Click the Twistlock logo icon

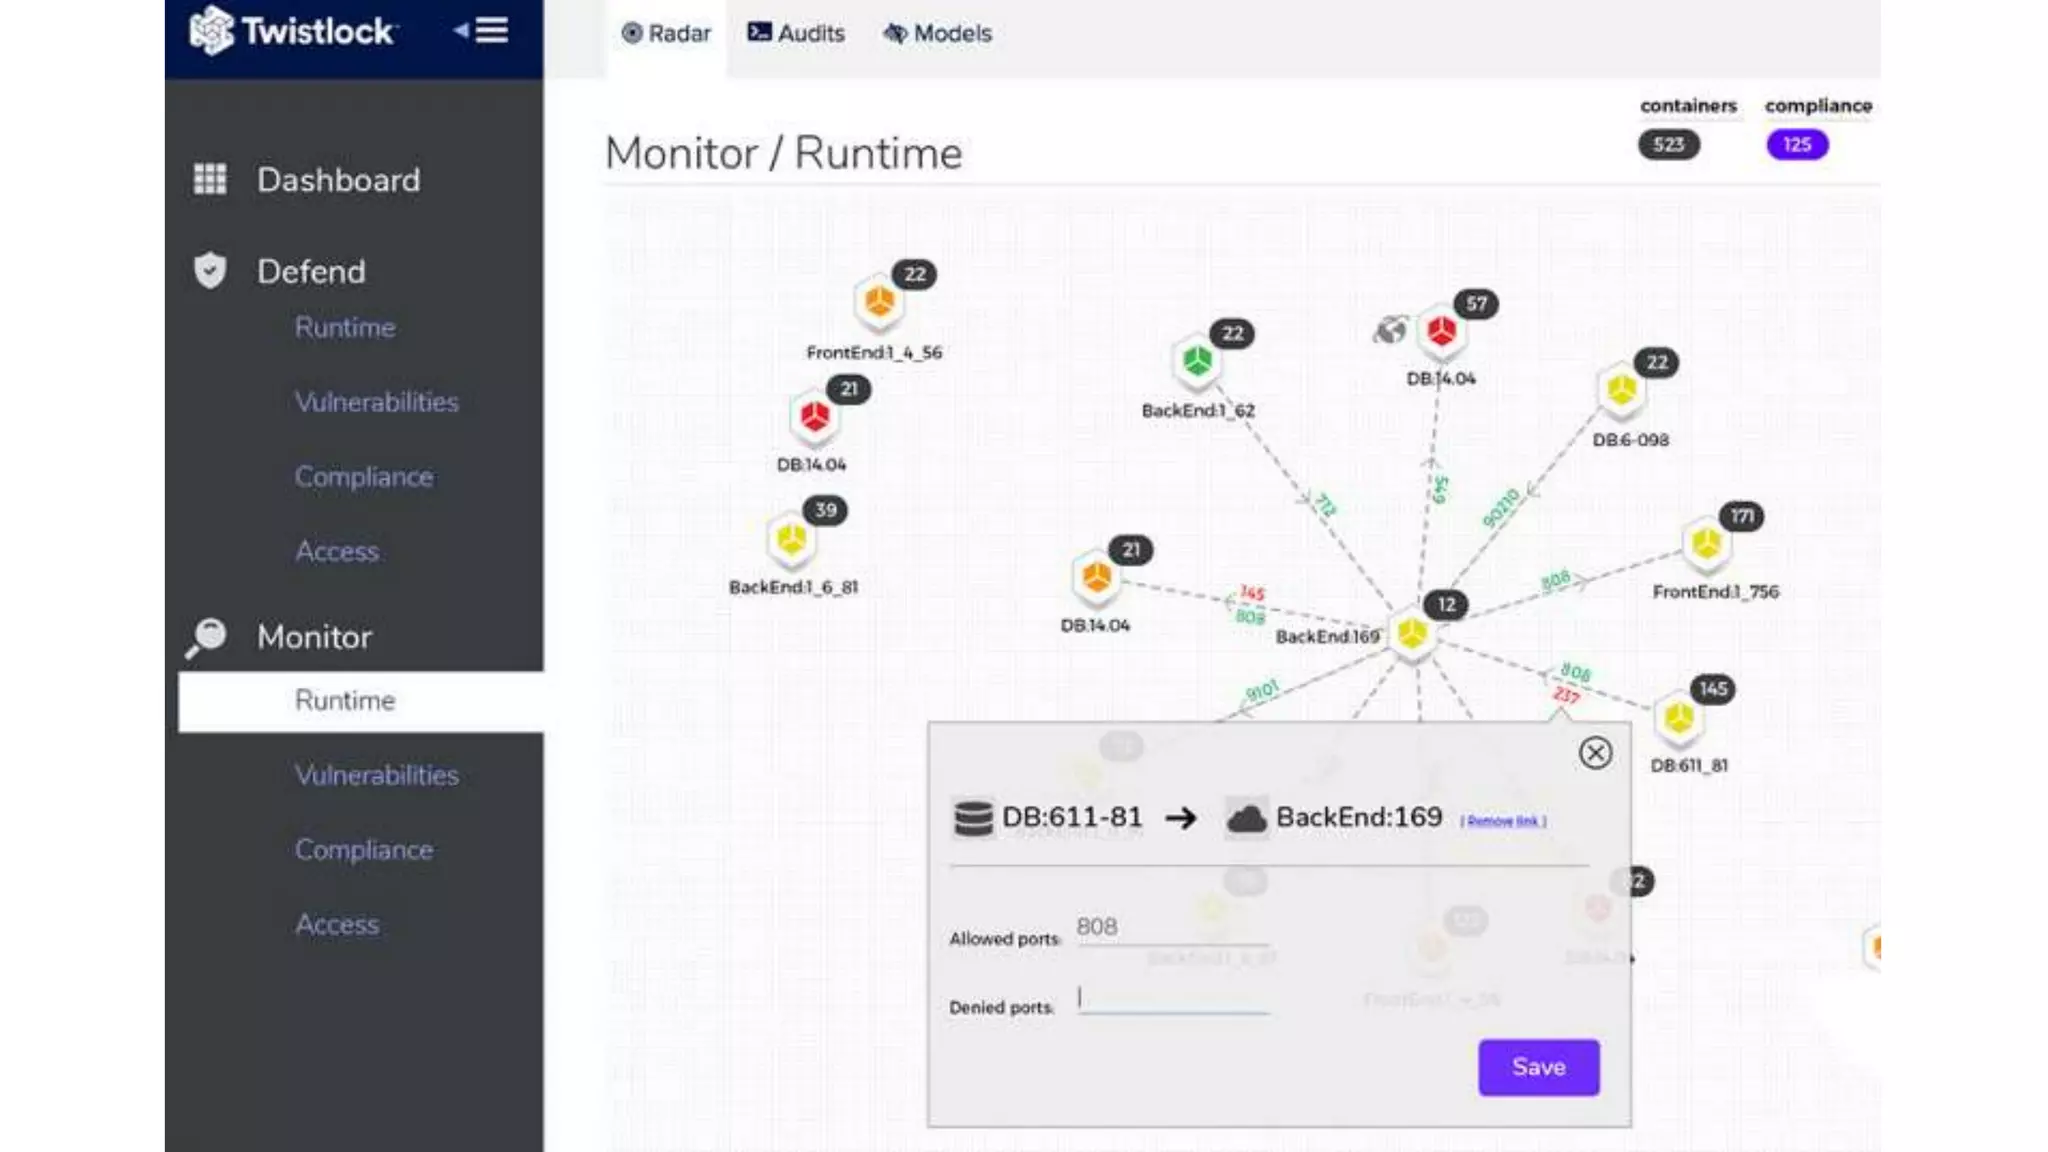[211, 30]
